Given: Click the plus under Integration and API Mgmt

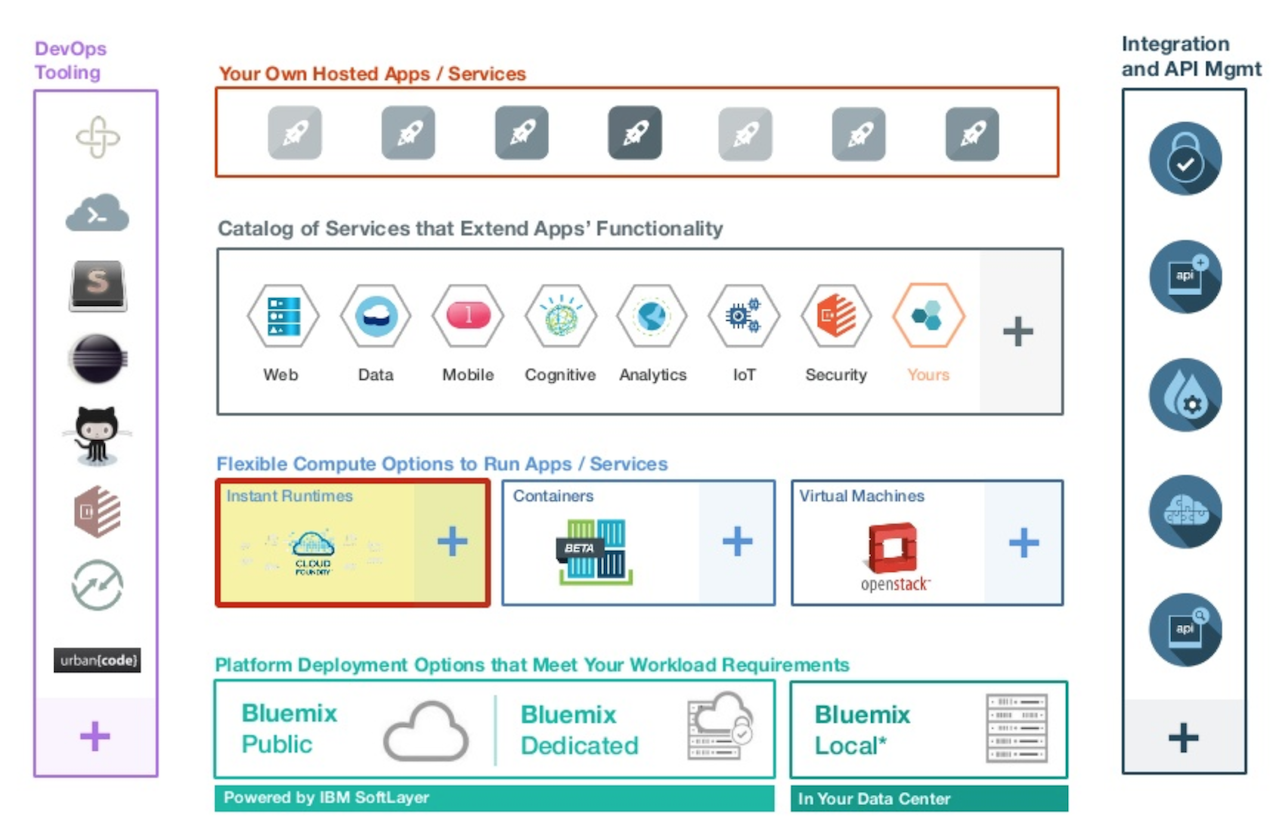Looking at the screenshot, I should coord(1183,738).
